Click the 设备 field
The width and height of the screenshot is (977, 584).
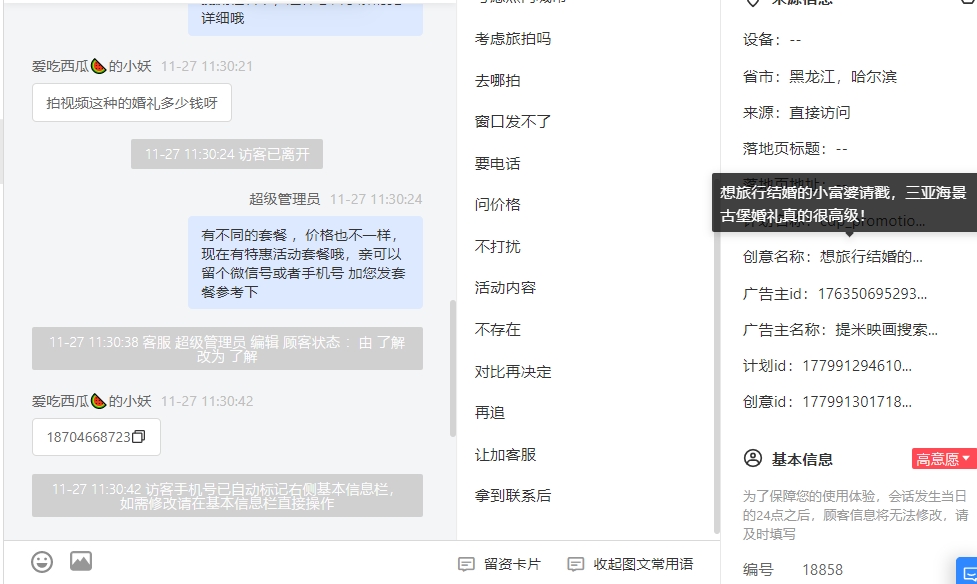771,40
